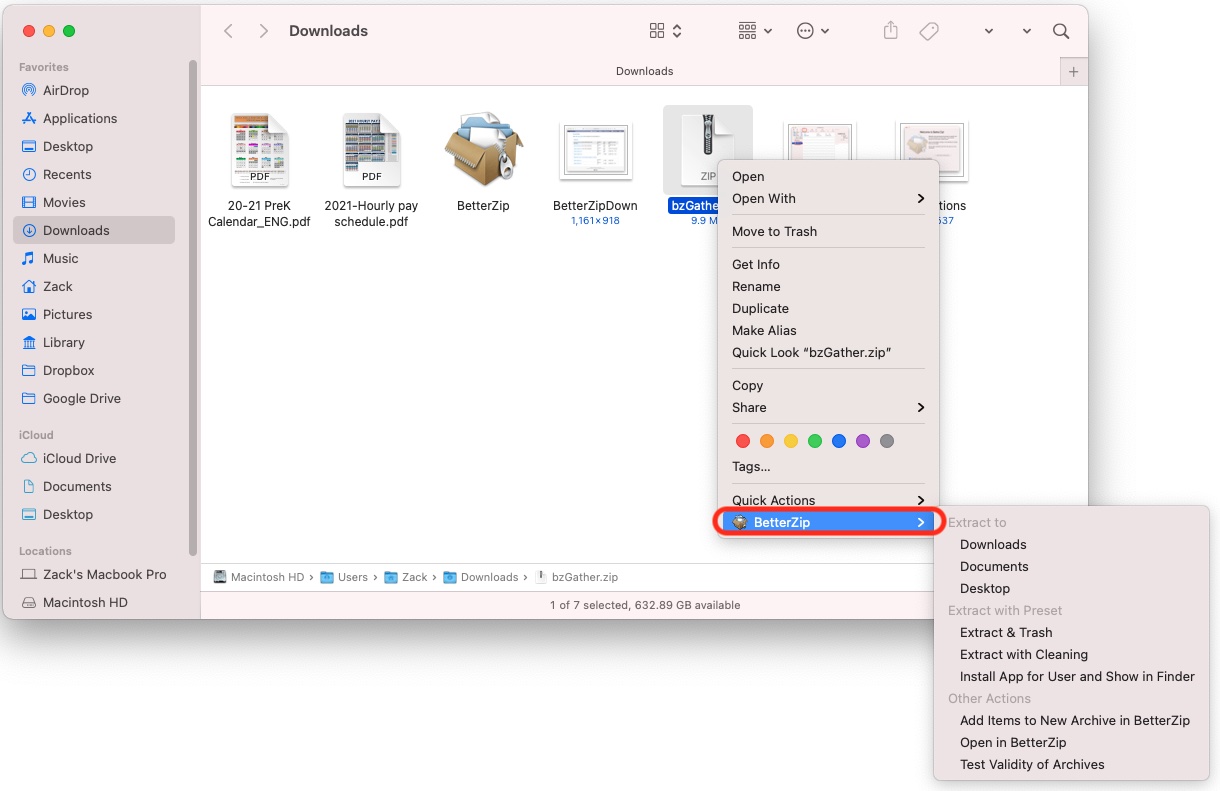
Task: Go back using the toolbar back arrow
Action: [229, 31]
